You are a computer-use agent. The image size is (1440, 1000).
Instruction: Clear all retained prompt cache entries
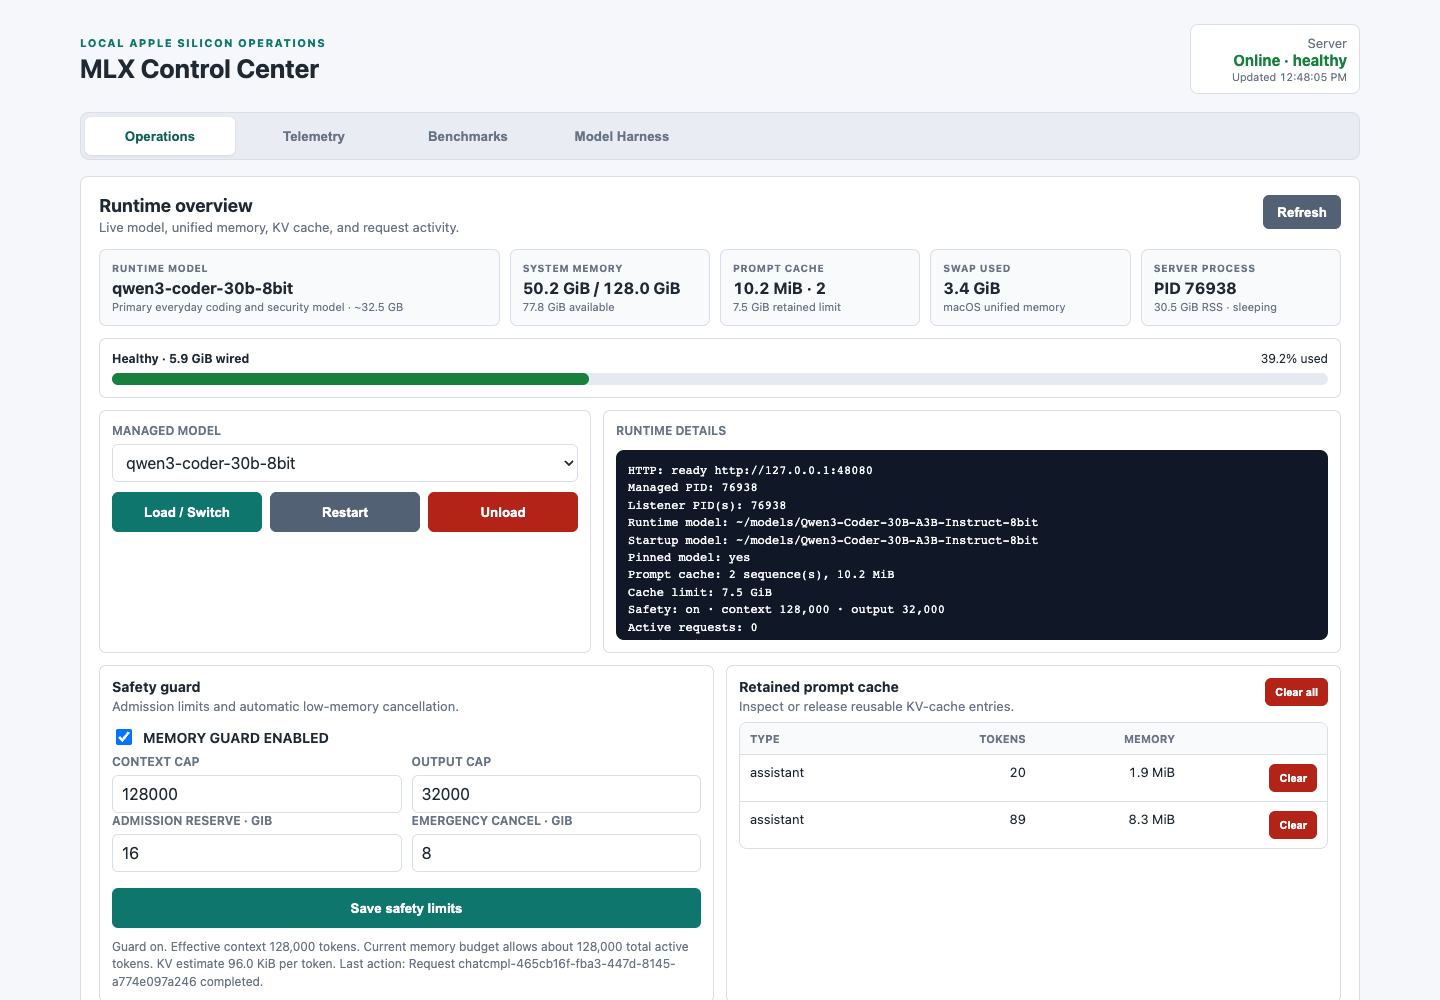[x=1296, y=692]
